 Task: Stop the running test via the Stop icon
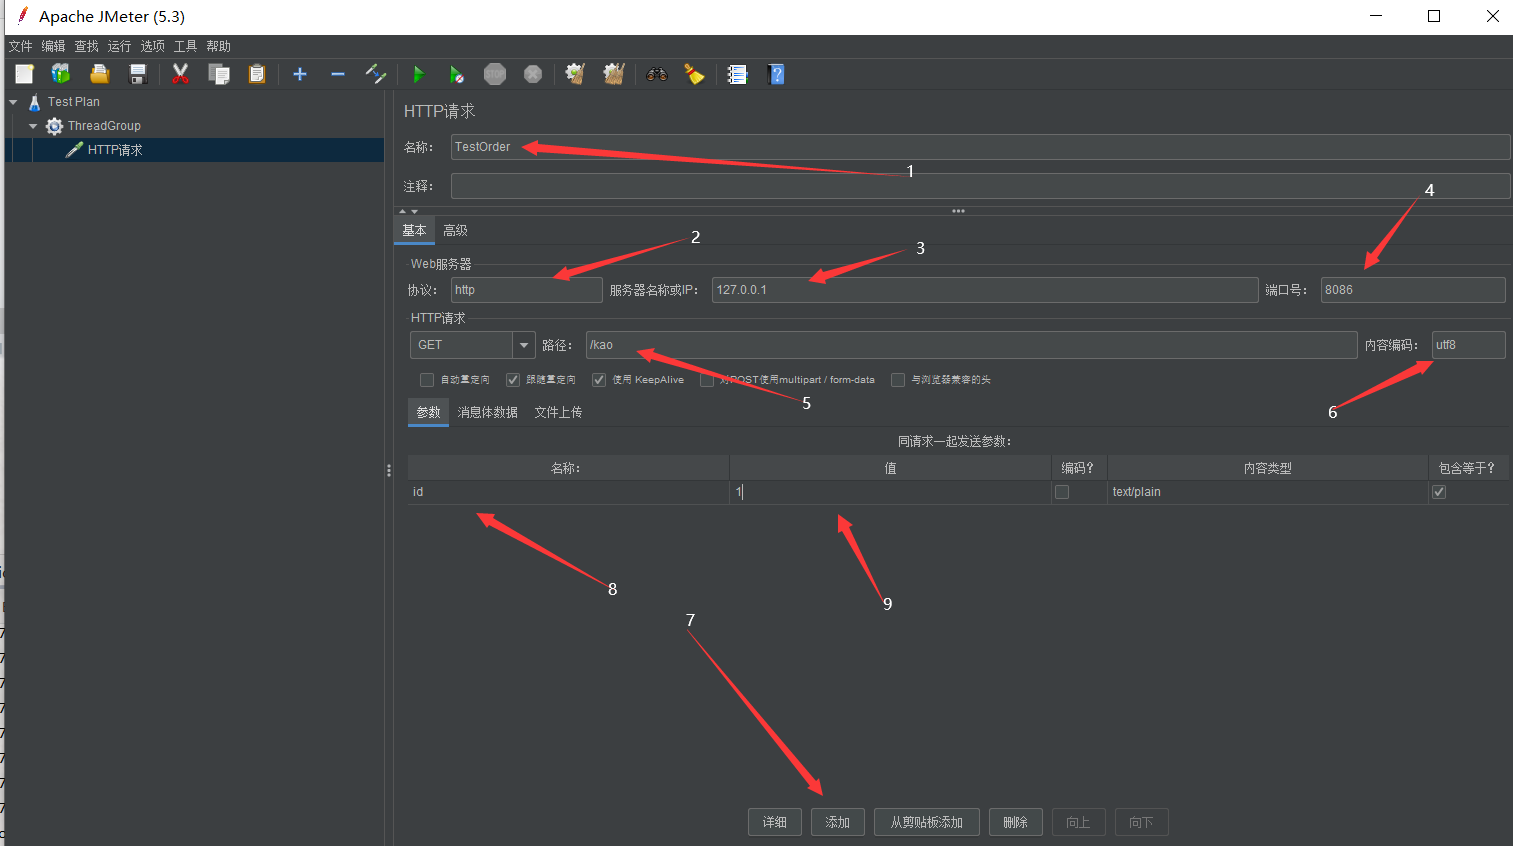click(x=495, y=74)
